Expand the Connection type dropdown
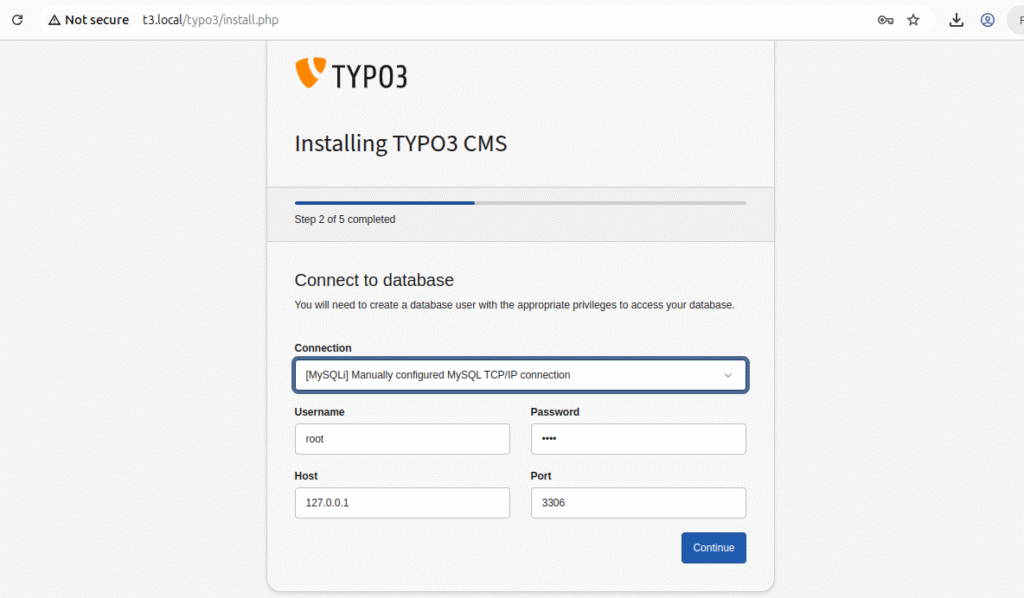 coord(520,376)
